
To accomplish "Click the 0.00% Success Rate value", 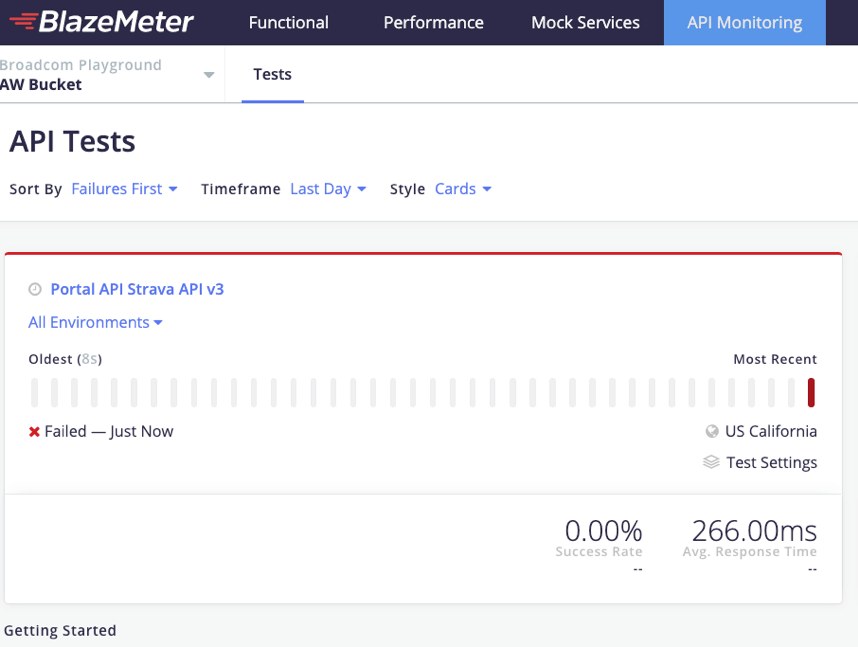I will (x=604, y=530).
